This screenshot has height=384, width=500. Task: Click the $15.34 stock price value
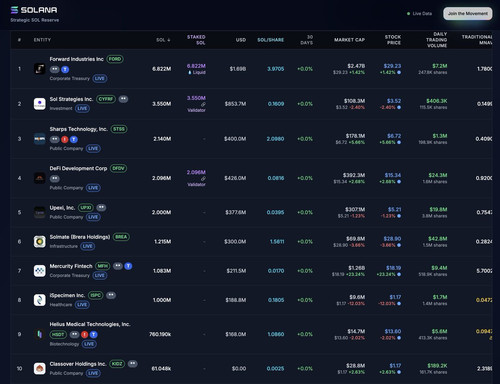(393, 175)
